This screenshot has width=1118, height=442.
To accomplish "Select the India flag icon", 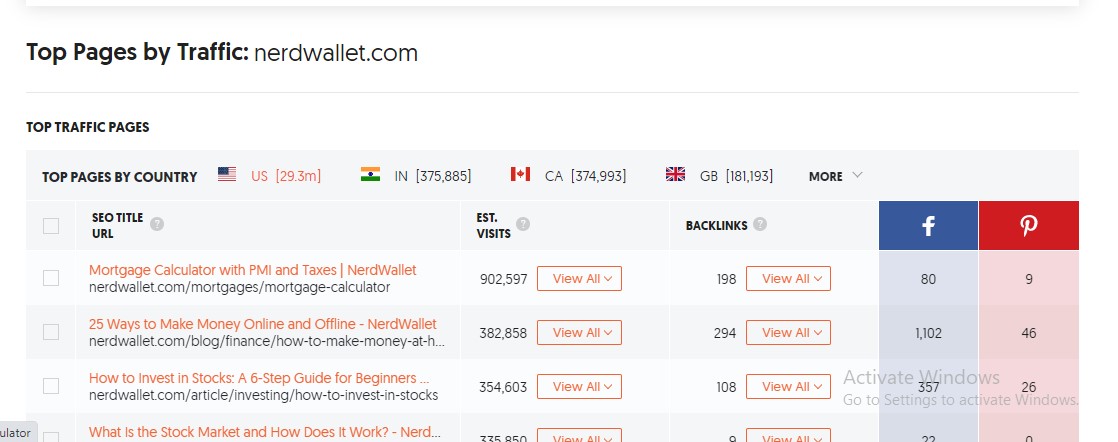I will pos(371,175).
